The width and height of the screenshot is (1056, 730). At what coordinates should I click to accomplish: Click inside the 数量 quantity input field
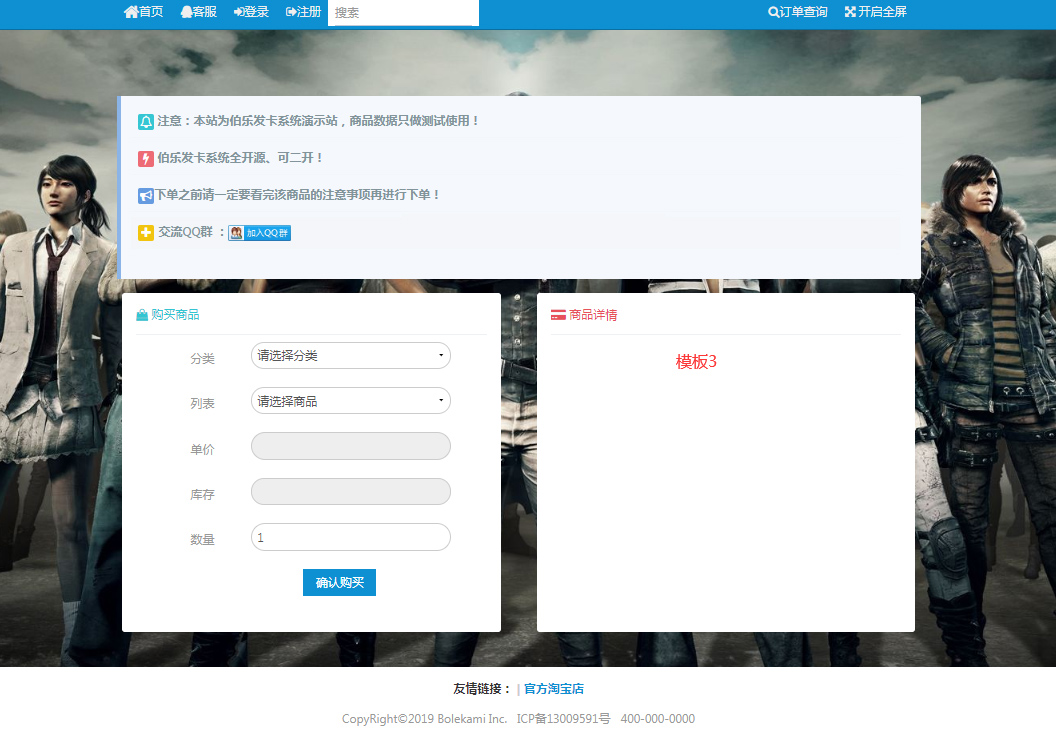click(350, 537)
